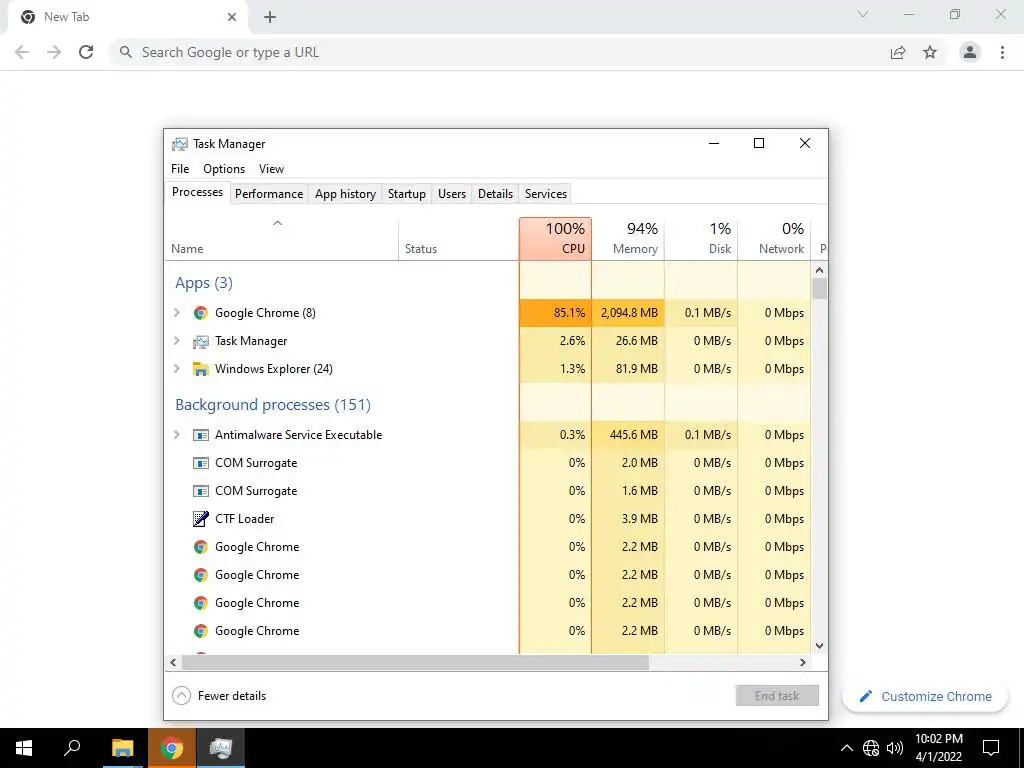This screenshot has height=768, width=1024.
Task: Switch to the Services tab
Action: click(x=546, y=194)
